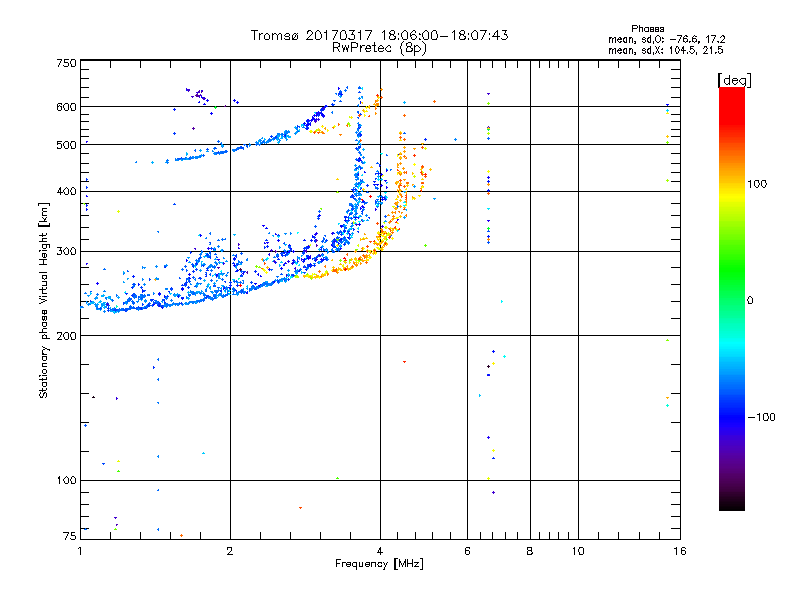
Task: Click the 'mean, sd,X: 104.5, 21.5' line
Action: [665, 50]
